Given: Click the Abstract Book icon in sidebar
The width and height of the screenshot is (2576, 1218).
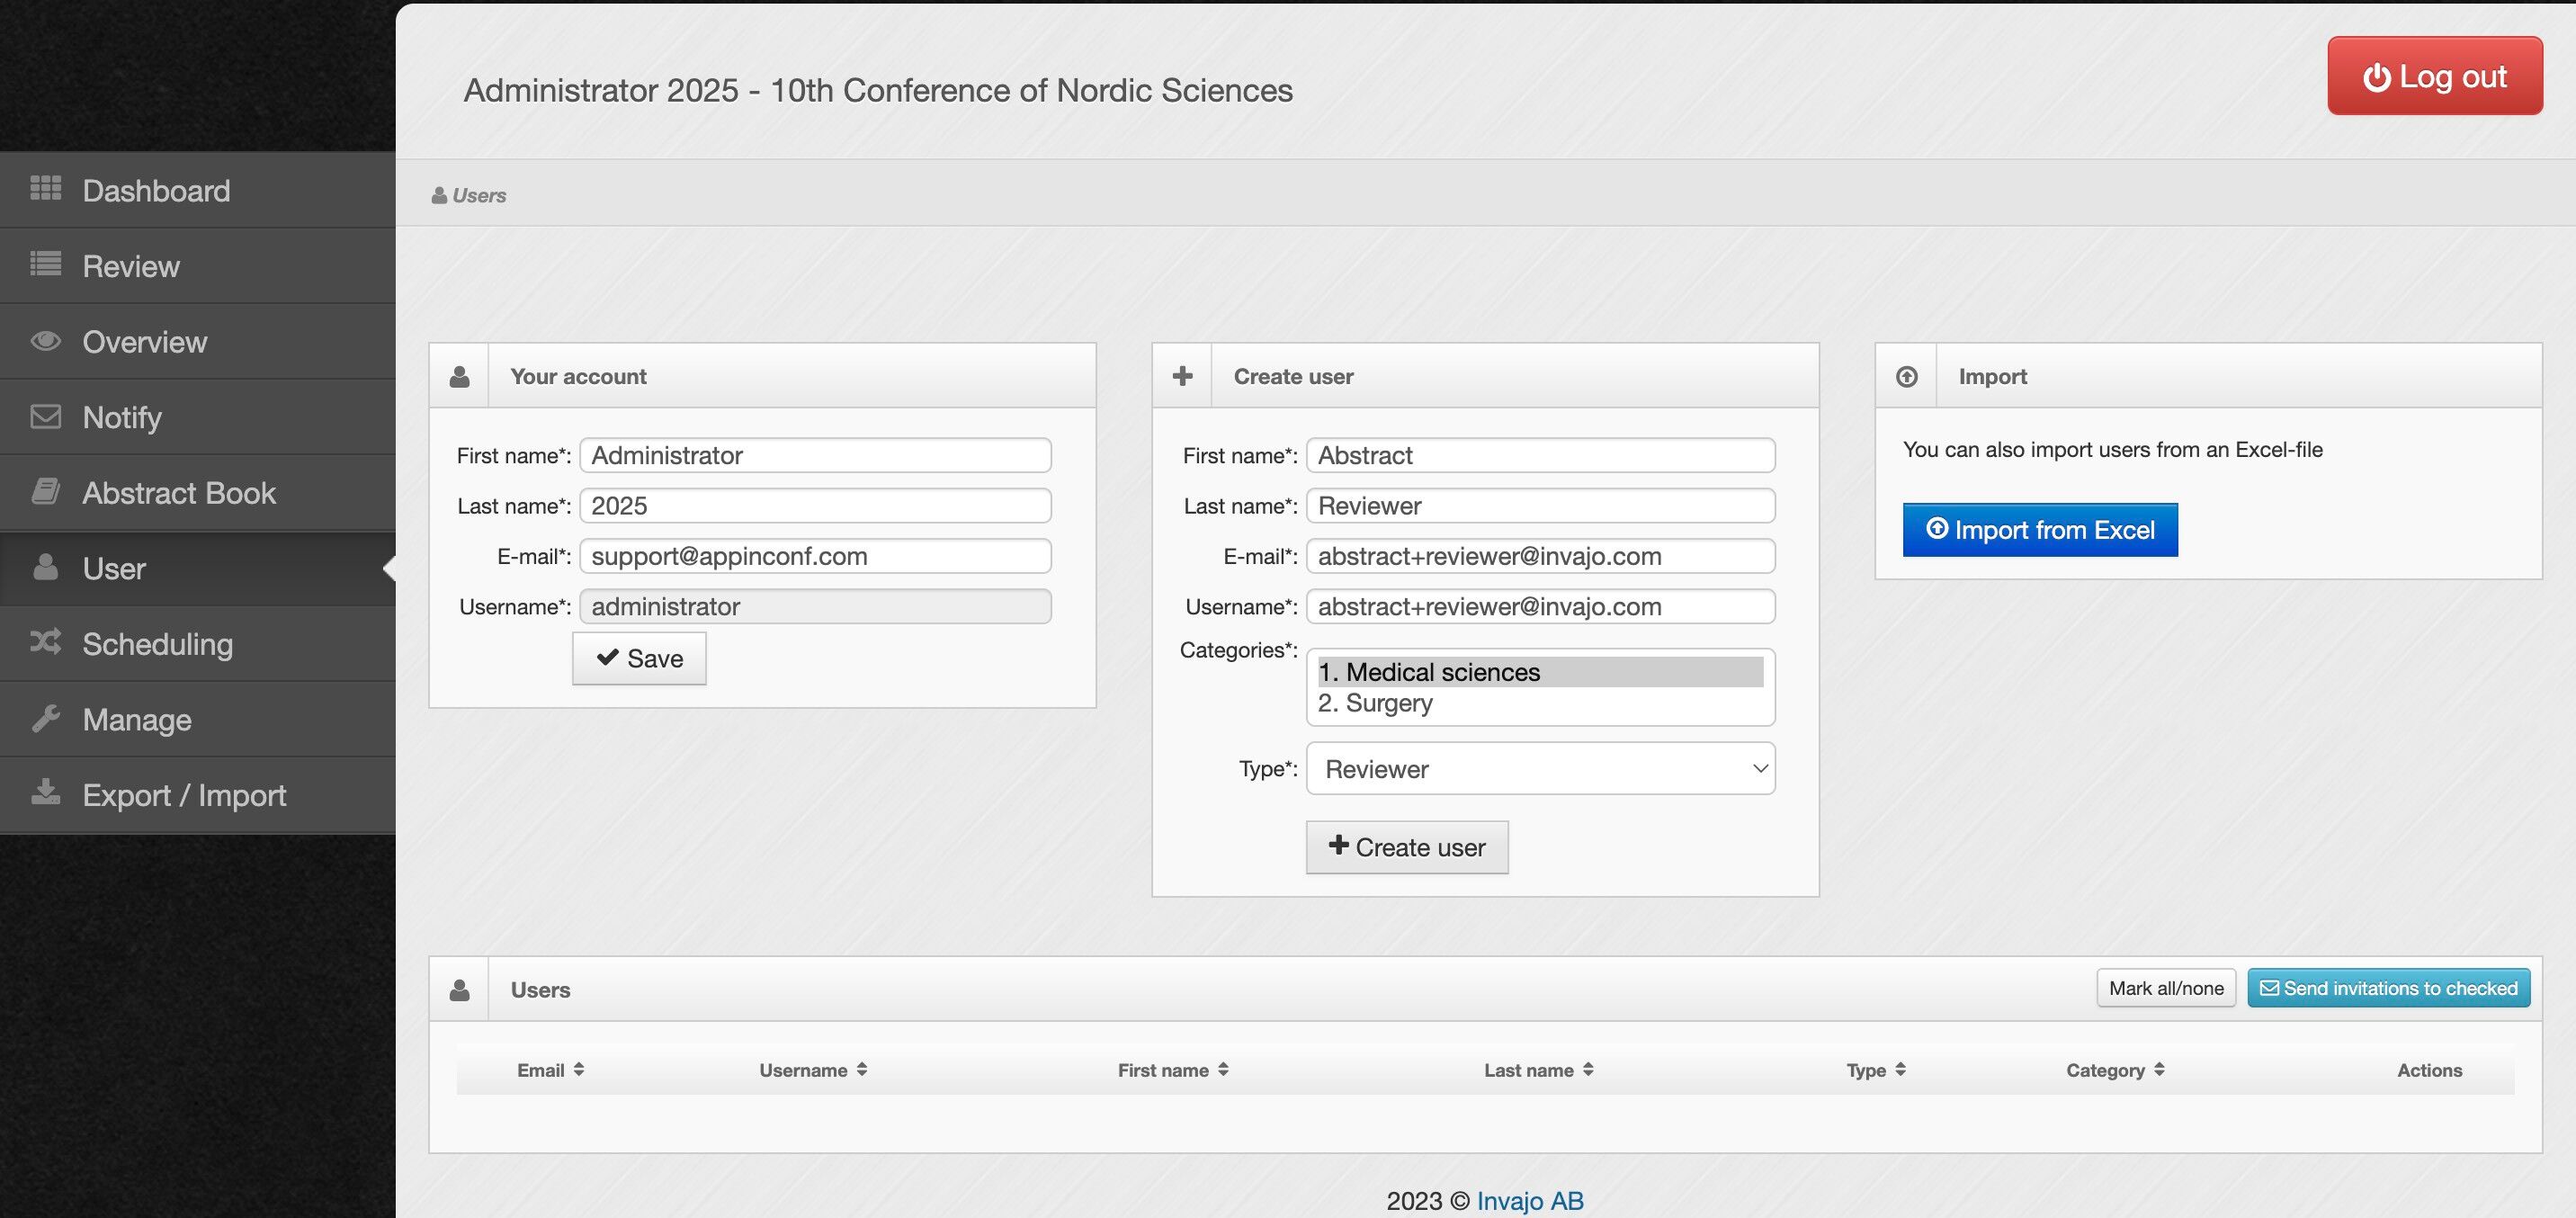Looking at the screenshot, I should [45, 491].
